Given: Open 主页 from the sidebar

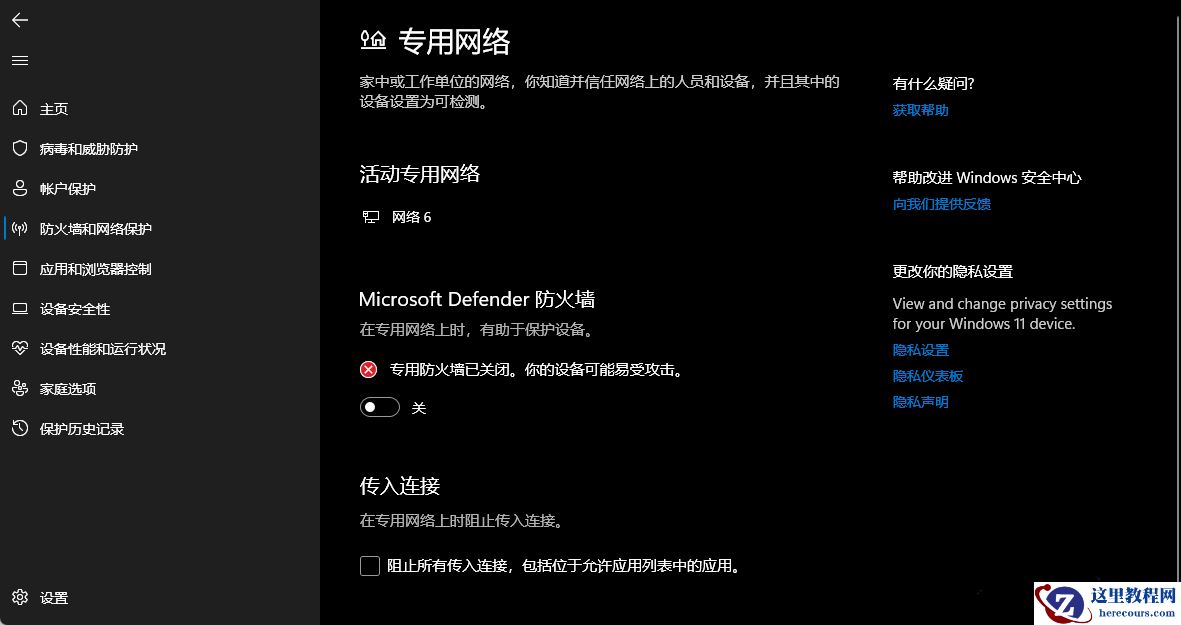Looking at the screenshot, I should 54,108.
